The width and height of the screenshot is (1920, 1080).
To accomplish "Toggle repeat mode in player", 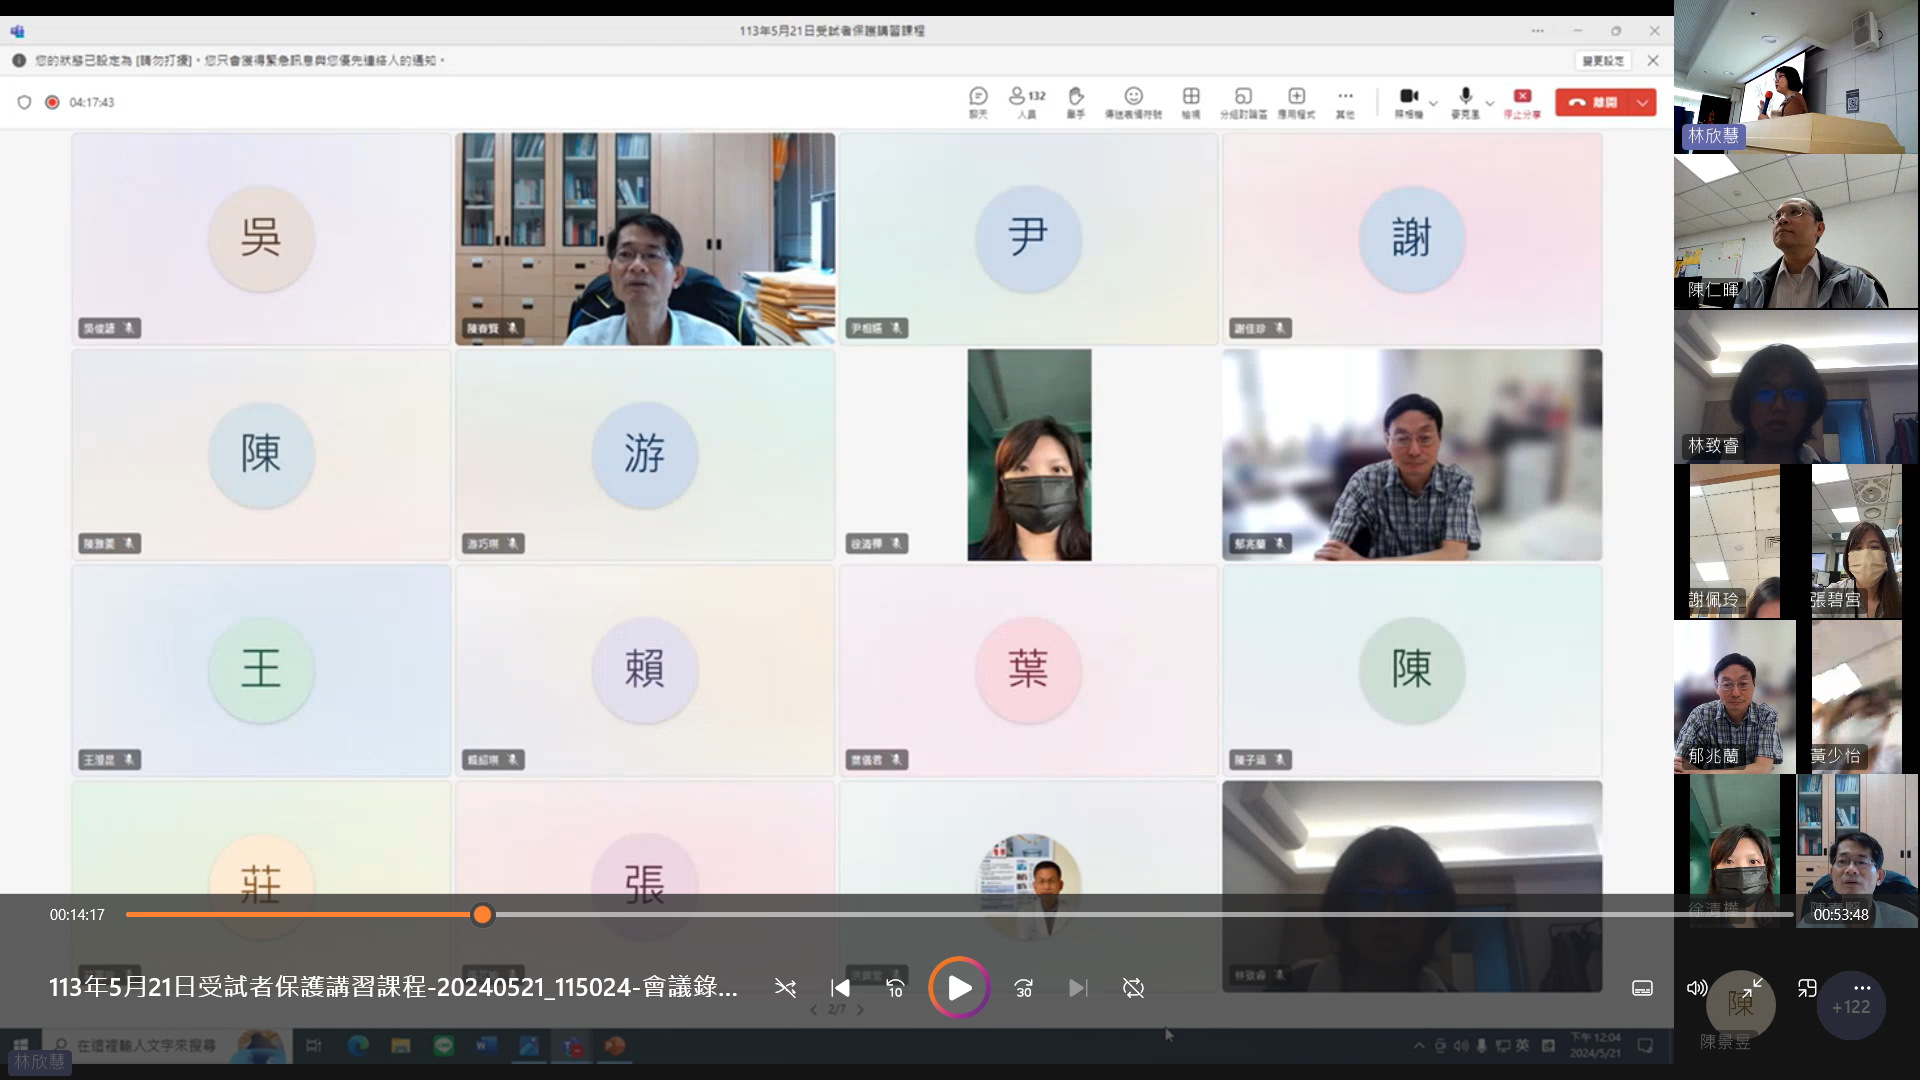I will pos(1133,988).
